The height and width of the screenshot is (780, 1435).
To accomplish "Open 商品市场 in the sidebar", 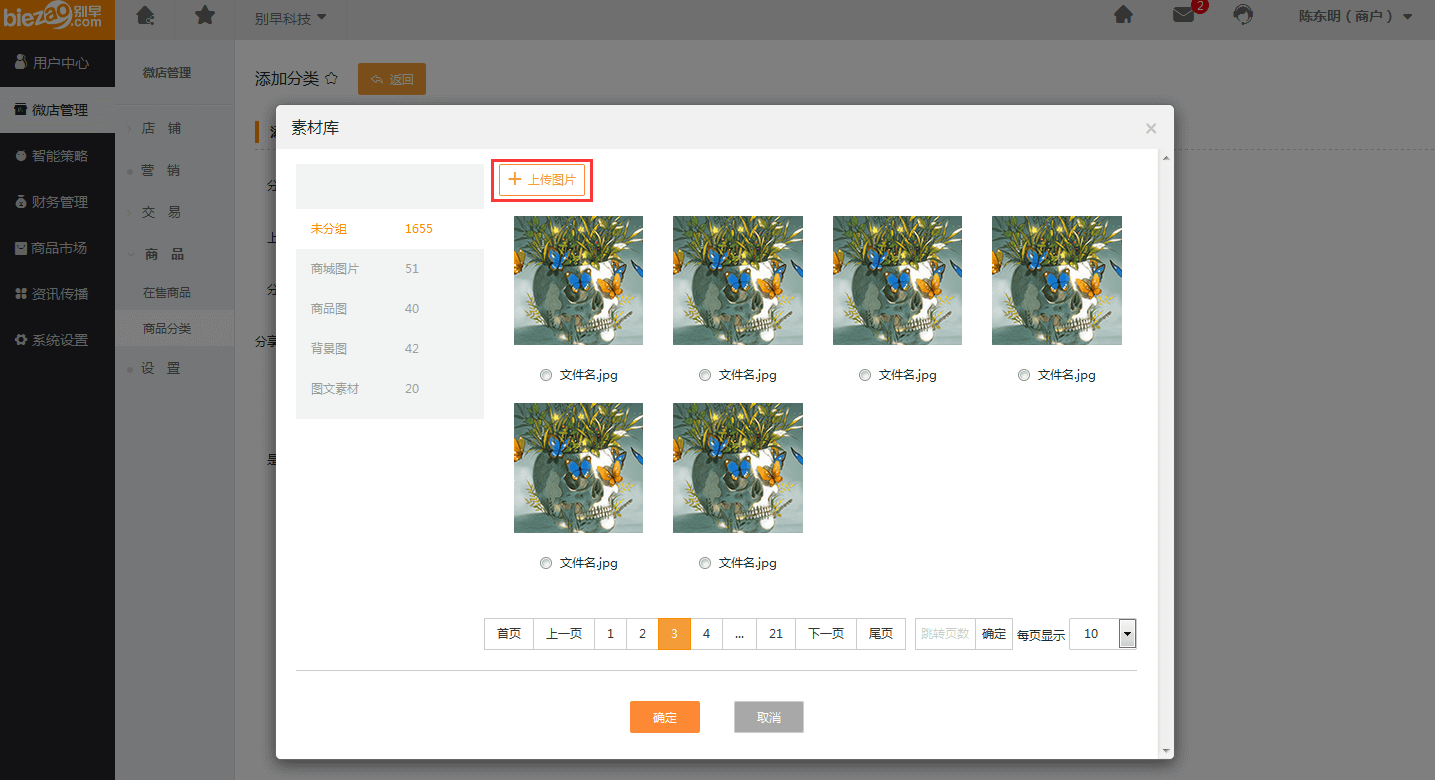I will [x=57, y=248].
